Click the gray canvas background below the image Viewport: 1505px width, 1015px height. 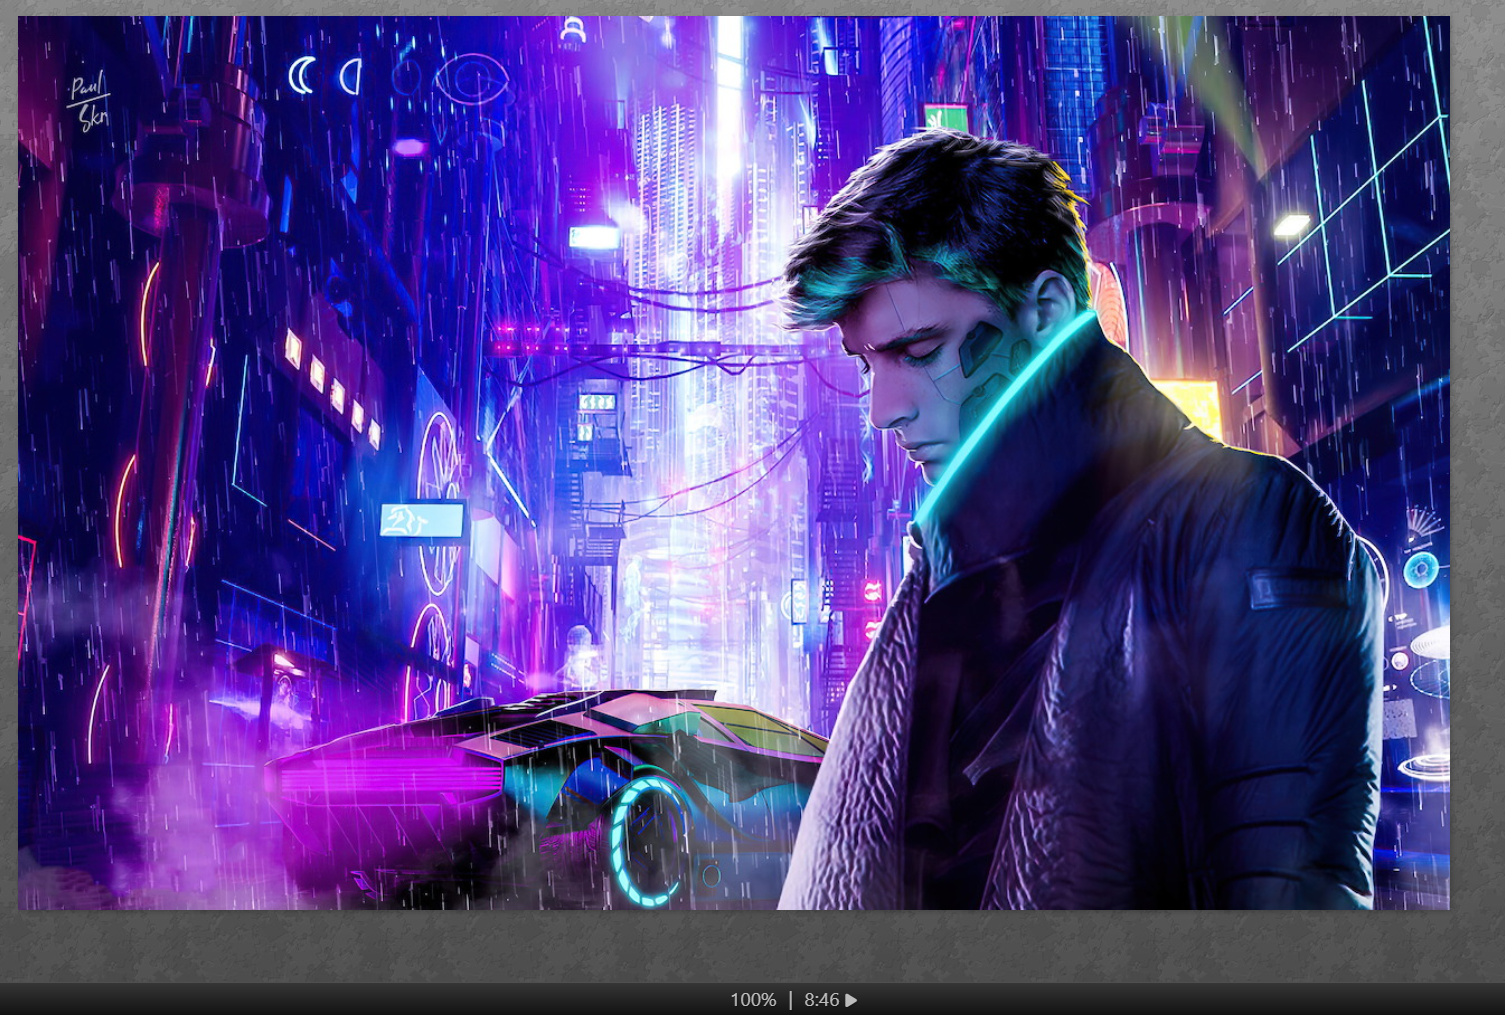[750, 945]
